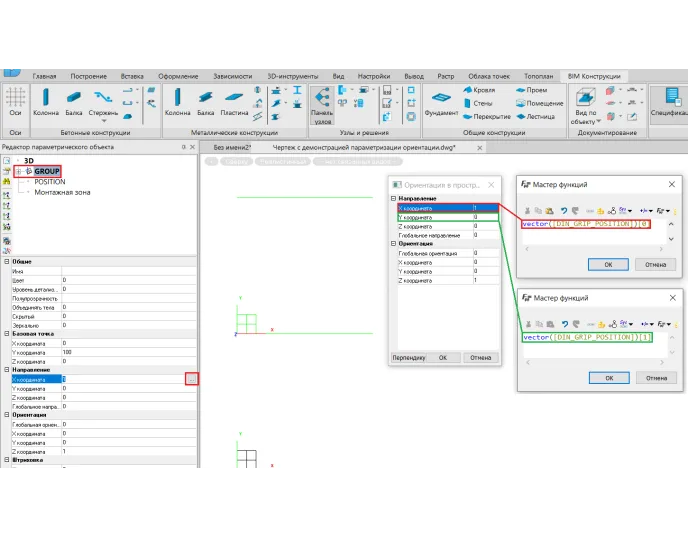Click scroll-up arrow in upper Мастер функций

pos(671,224)
